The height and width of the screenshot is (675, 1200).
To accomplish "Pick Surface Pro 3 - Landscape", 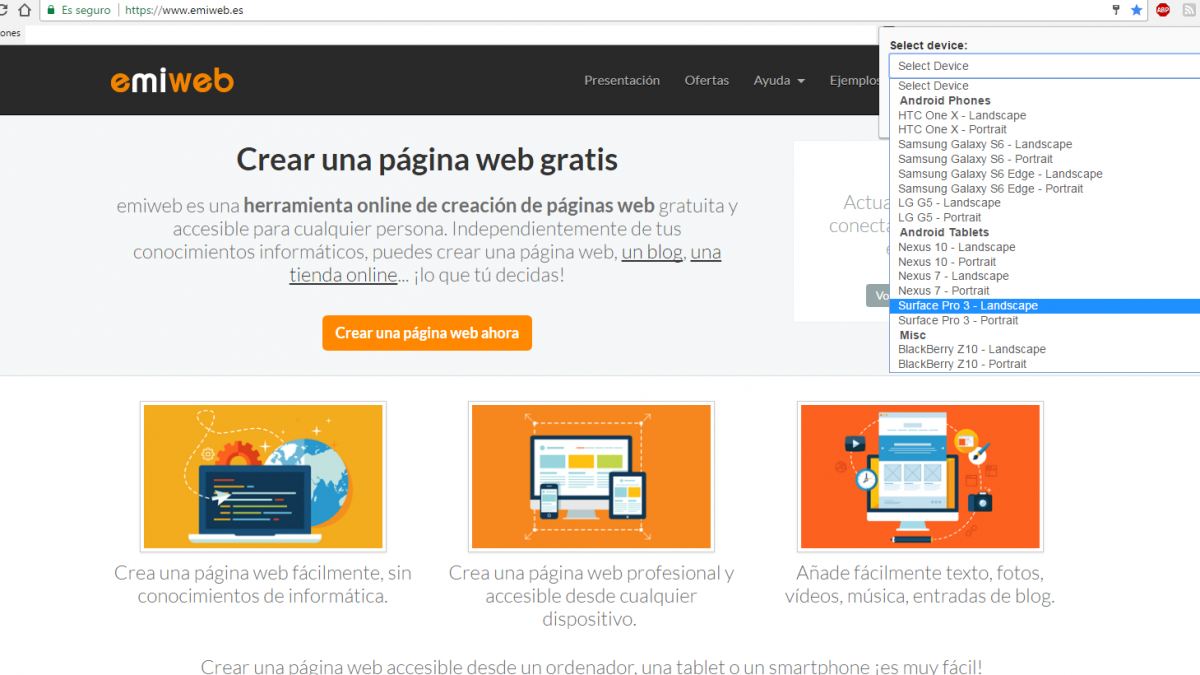I will pyautogui.click(x=1044, y=305).
